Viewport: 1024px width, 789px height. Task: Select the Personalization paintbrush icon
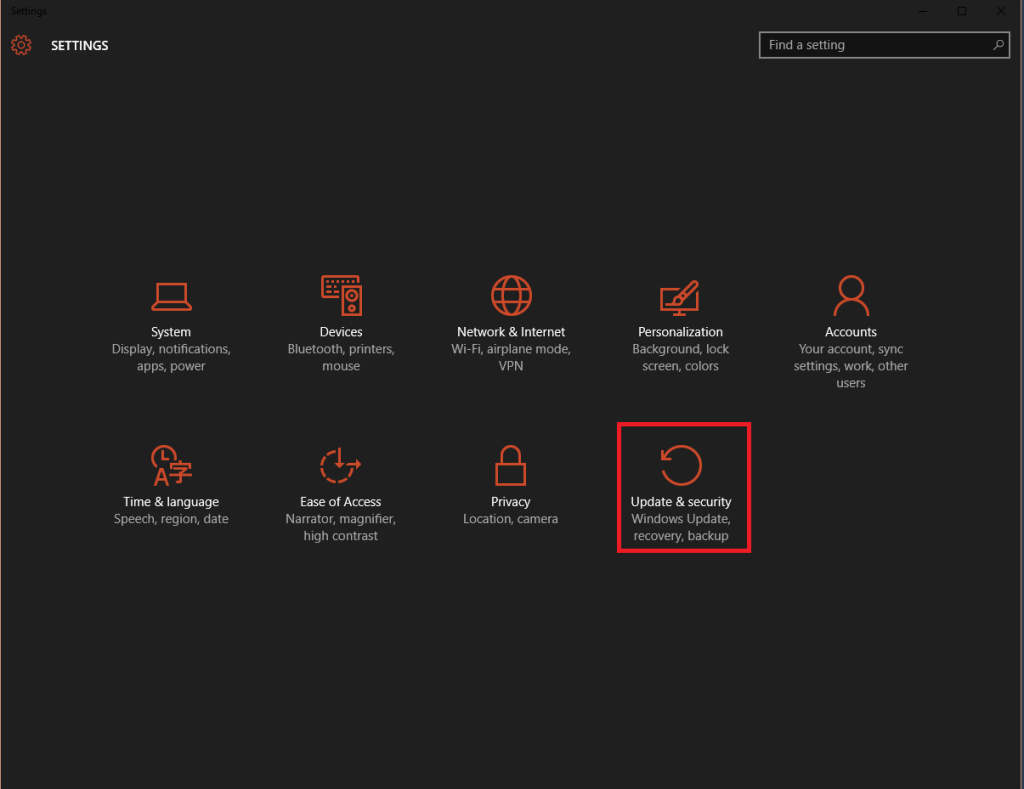(x=680, y=296)
